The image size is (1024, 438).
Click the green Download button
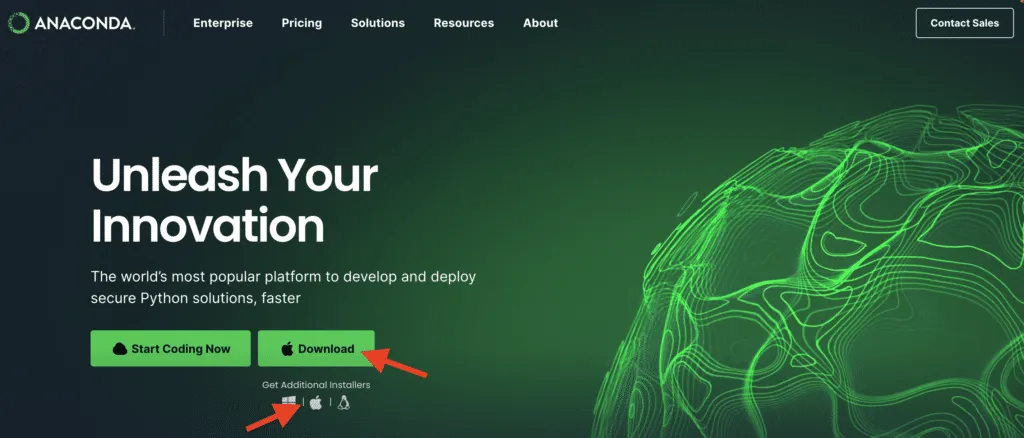click(x=316, y=349)
